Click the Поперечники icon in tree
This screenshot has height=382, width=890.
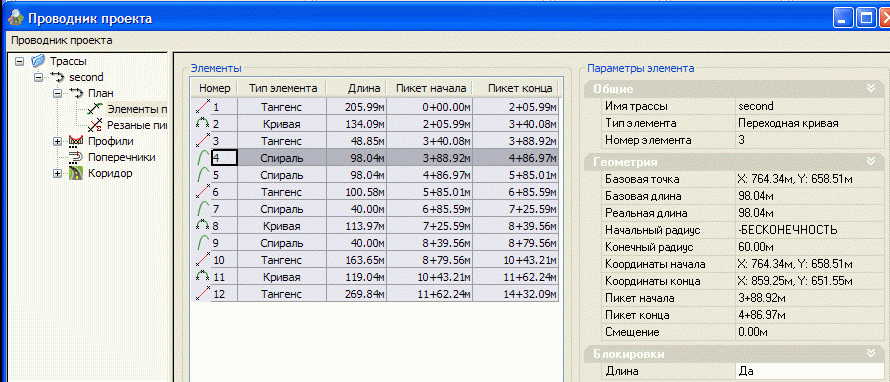coord(75,157)
